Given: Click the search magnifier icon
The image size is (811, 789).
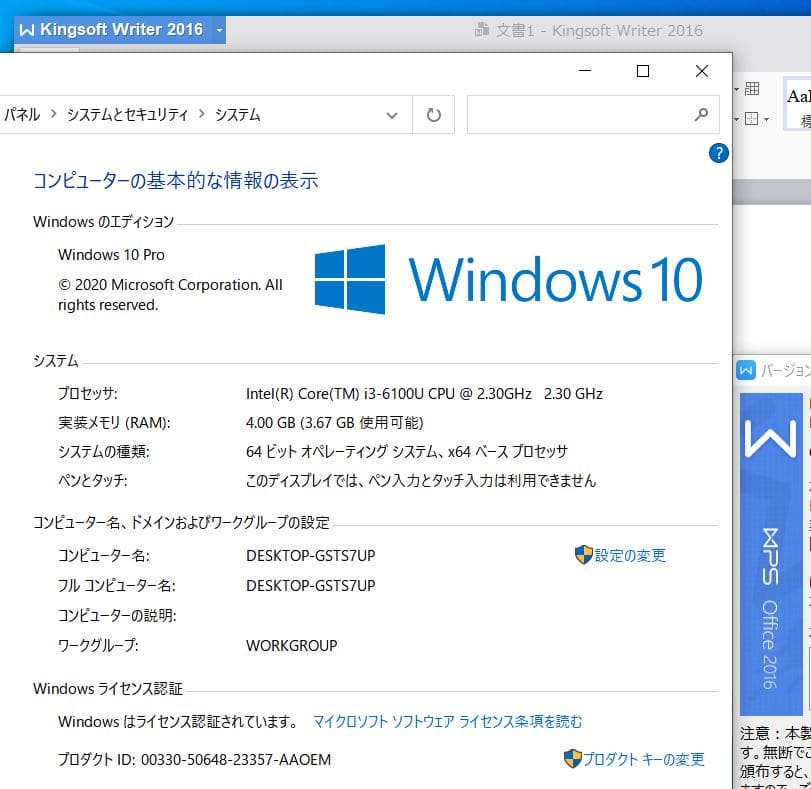Looking at the screenshot, I should (701, 114).
